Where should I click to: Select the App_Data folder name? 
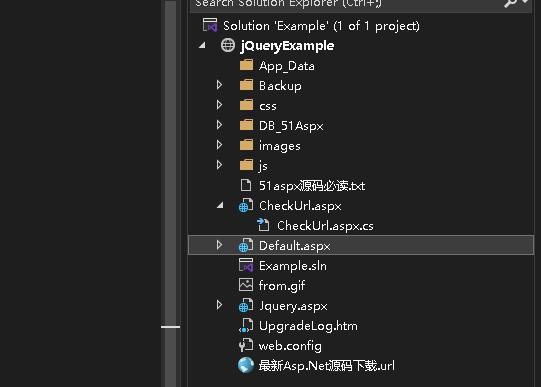coord(287,66)
